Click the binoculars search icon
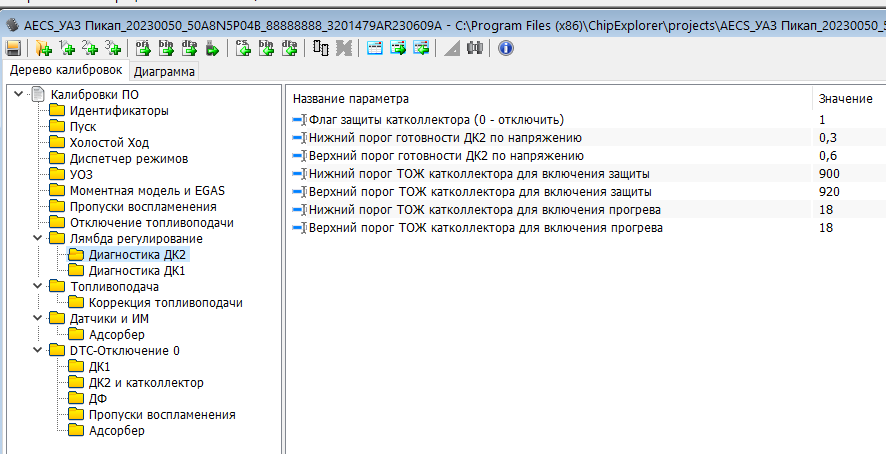 click(x=475, y=47)
